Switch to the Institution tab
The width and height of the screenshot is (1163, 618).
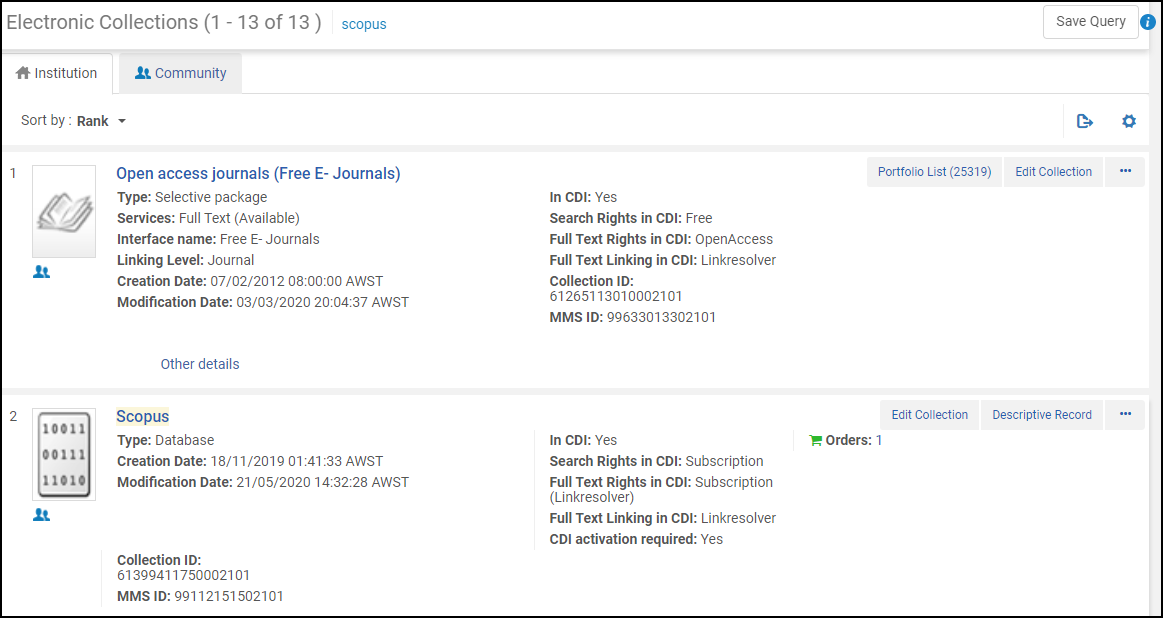coord(57,73)
